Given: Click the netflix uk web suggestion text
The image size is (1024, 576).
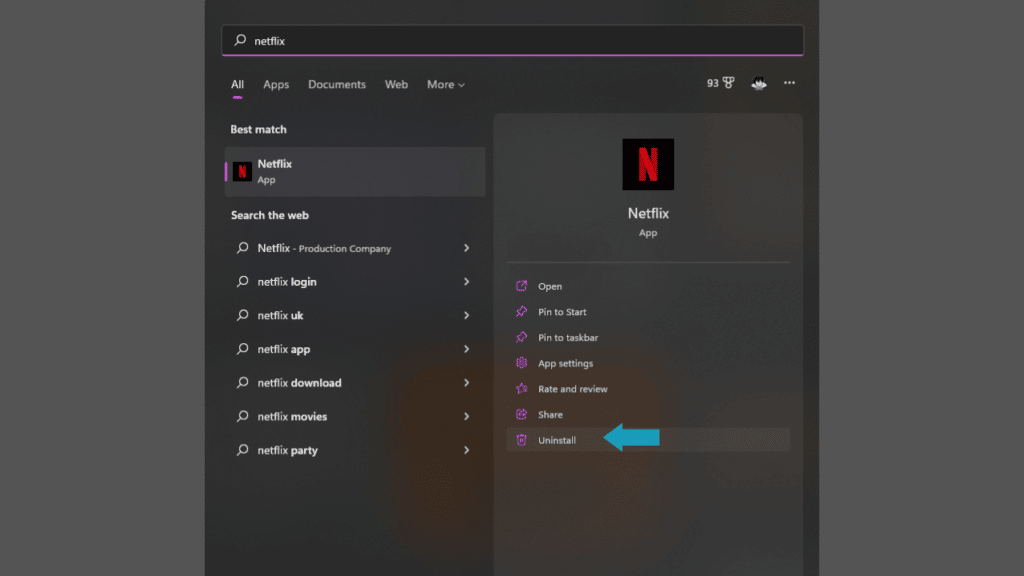Looking at the screenshot, I should coord(280,315).
